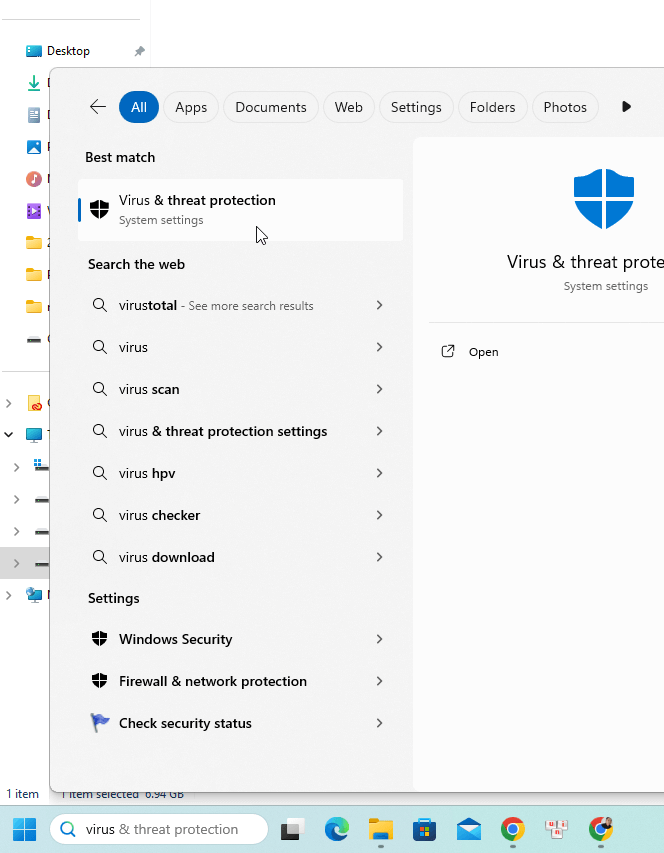Click Documents icon in Explorer sidebar
This screenshot has width=664, height=853.
pyautogui.click(x=34, y=115)
